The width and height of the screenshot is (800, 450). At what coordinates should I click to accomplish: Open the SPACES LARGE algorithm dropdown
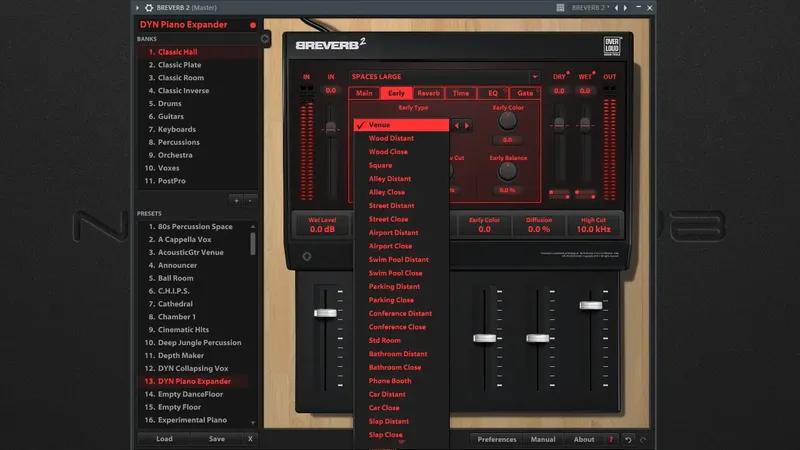pyautogui.click(x=444, y=77)
